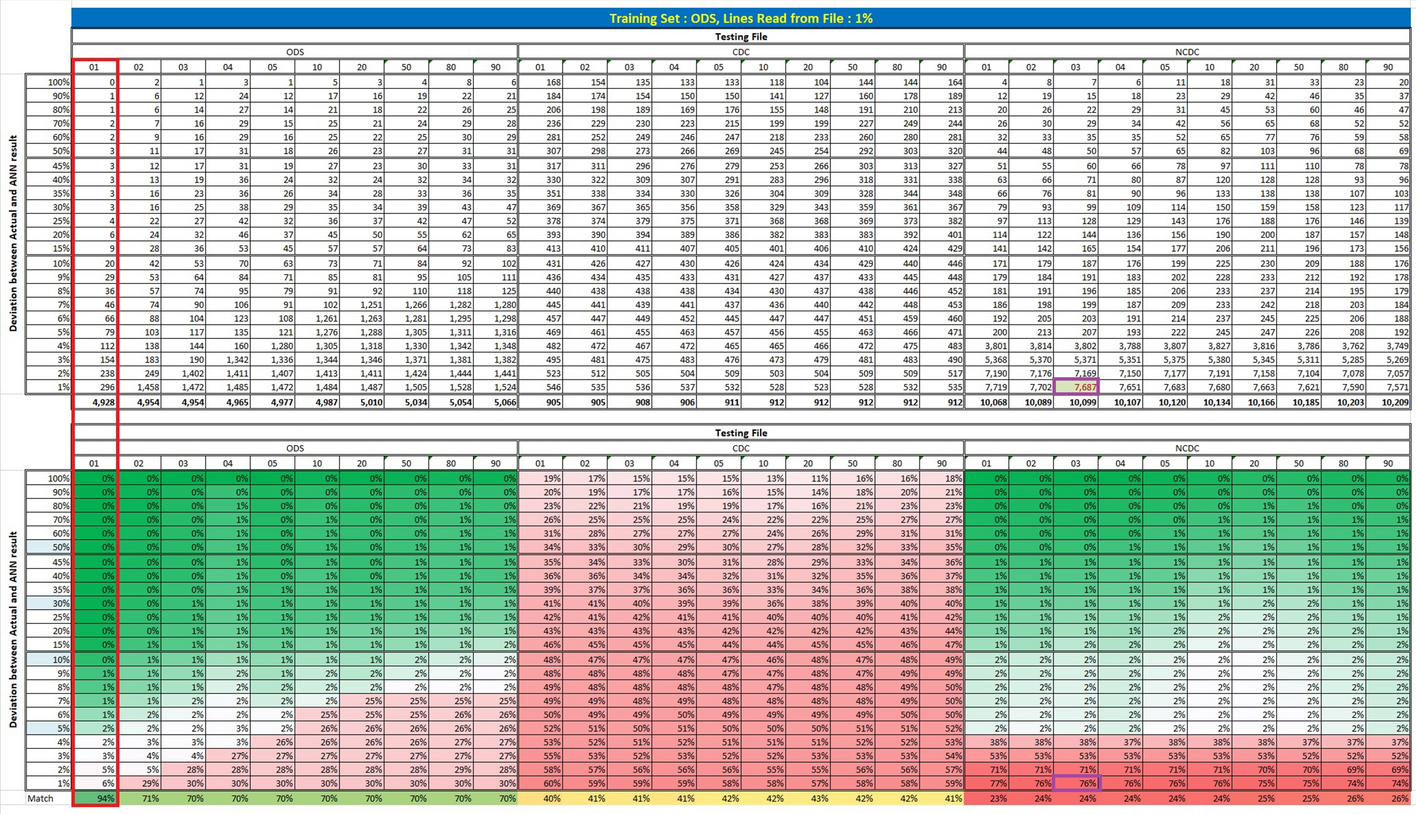
Task: Select the 94% Match cell
Action: click(x=95, y=798)
